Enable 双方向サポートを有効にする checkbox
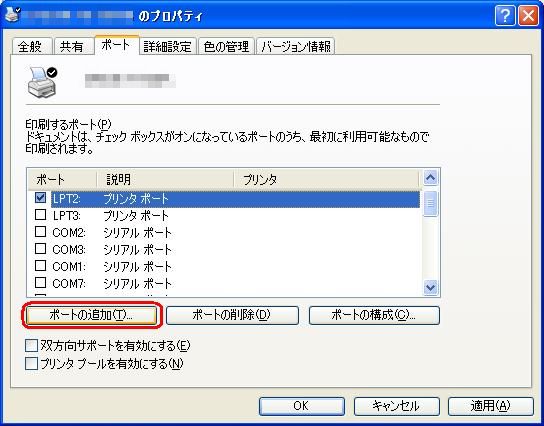 coord(31,346)
